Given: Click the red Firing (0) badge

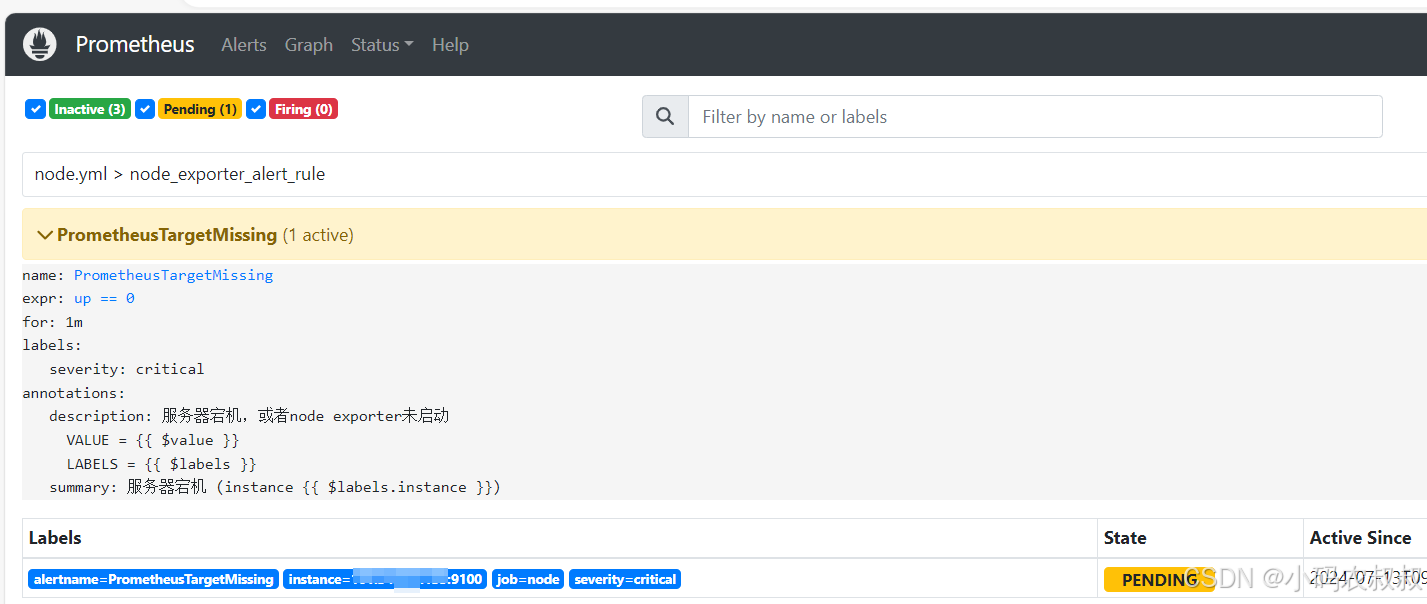Looking at the screenshot, I should pos(304,109).
